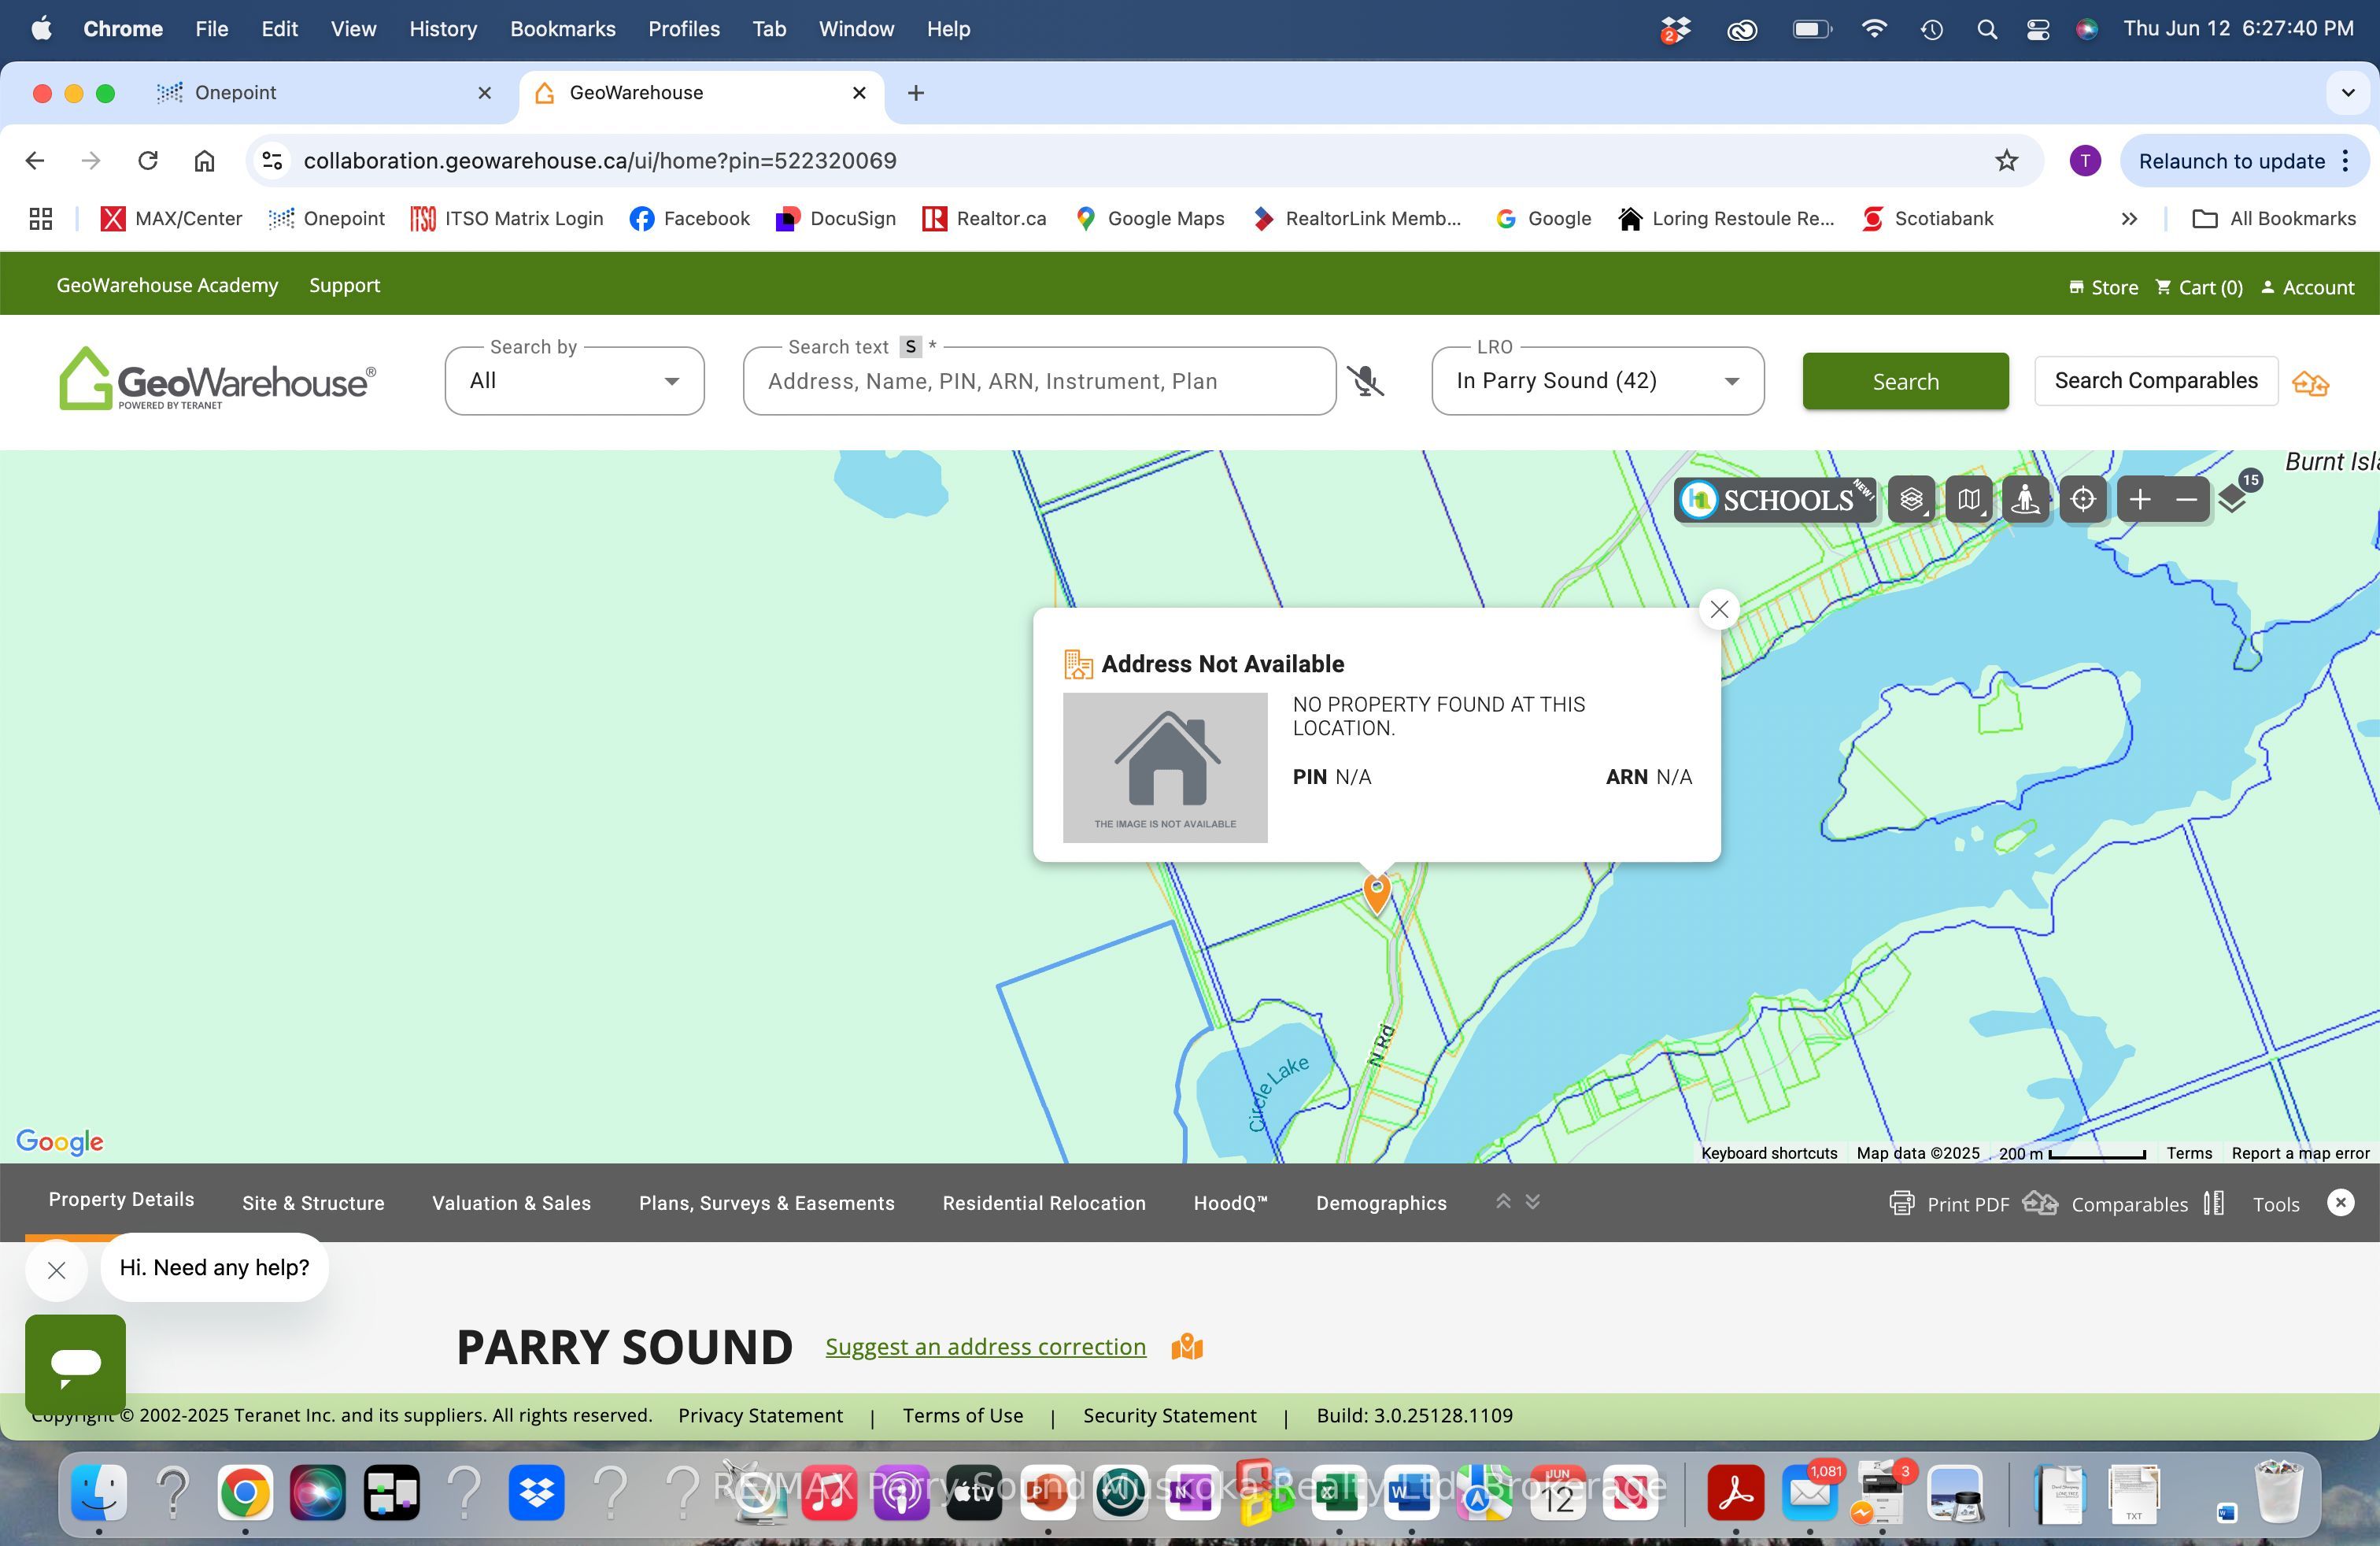This screenshot has height=1546, width=2380.
Task: Click the unavailable property image thumbnail
Action: click(1165, 768)
